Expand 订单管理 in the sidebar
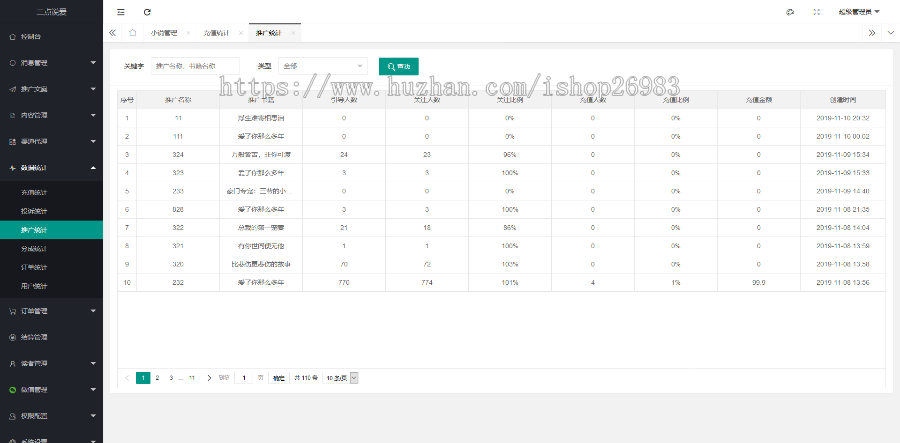This screenshot has width=900, height=443. click(x=50, y=311)
